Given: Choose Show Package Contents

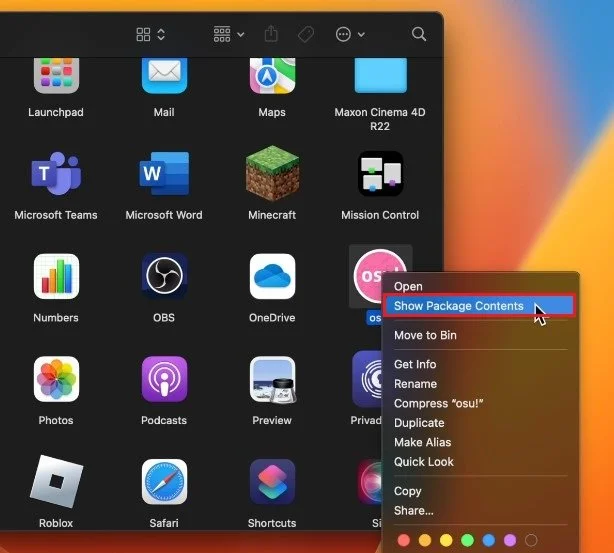Looking at the screenshot, I should [x=479, y=305].
